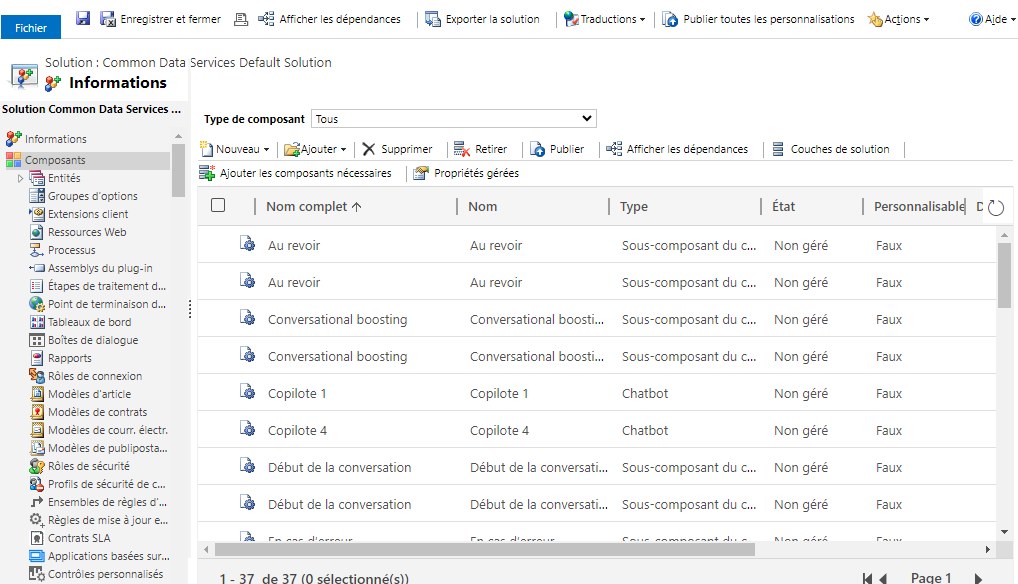Viewport: 1018px width, 584px height.
Task: Click the Exporter la solution icon
Action: tap(432, 19)
